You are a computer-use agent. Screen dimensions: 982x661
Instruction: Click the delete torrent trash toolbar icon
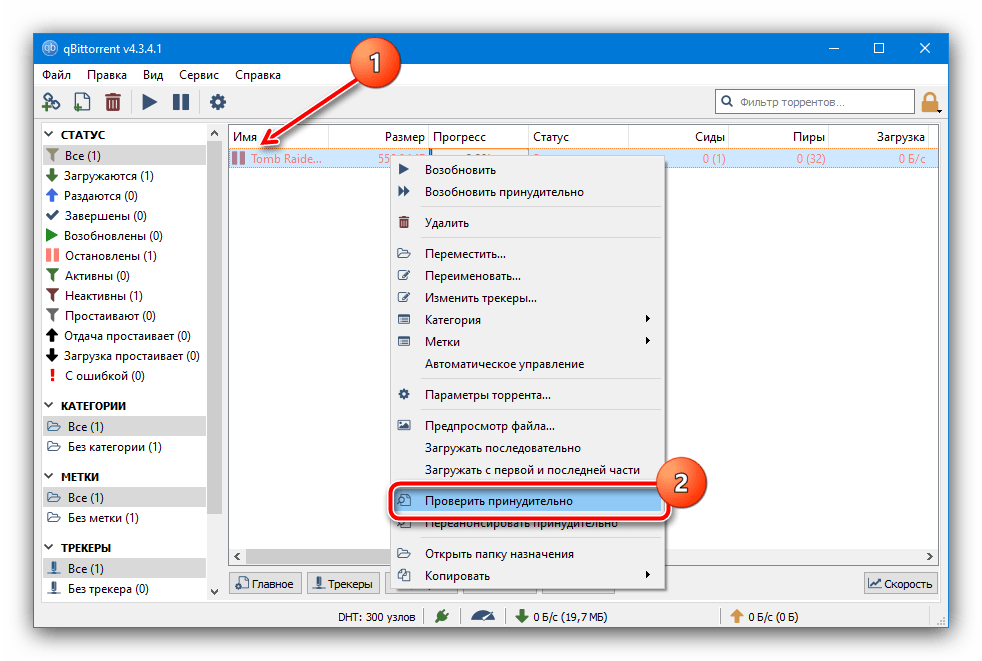coord(113,101)
